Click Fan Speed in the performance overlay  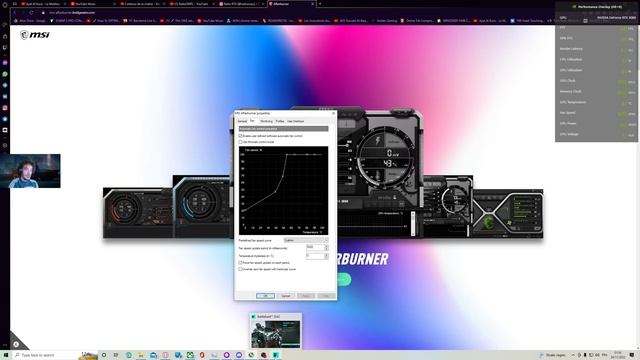coord(568,113)
